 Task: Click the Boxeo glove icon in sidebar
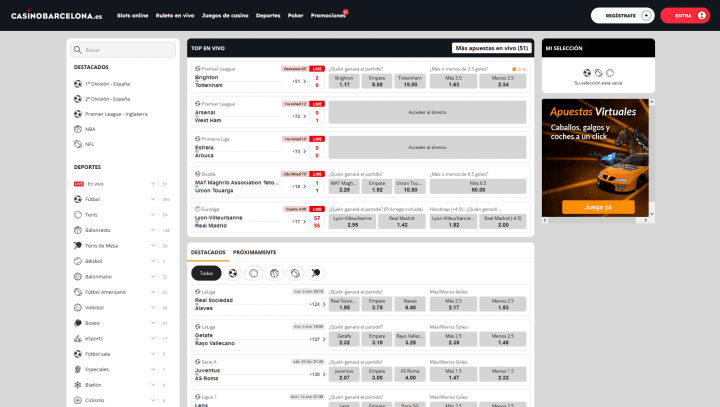(78, 323)
